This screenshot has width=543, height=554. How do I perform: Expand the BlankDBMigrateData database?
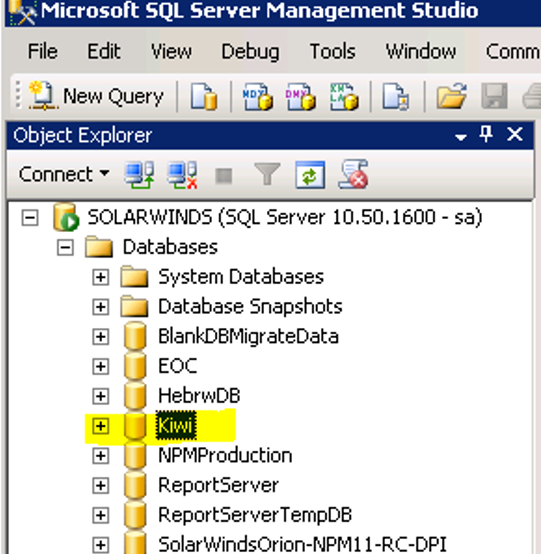tap(101, 337)
